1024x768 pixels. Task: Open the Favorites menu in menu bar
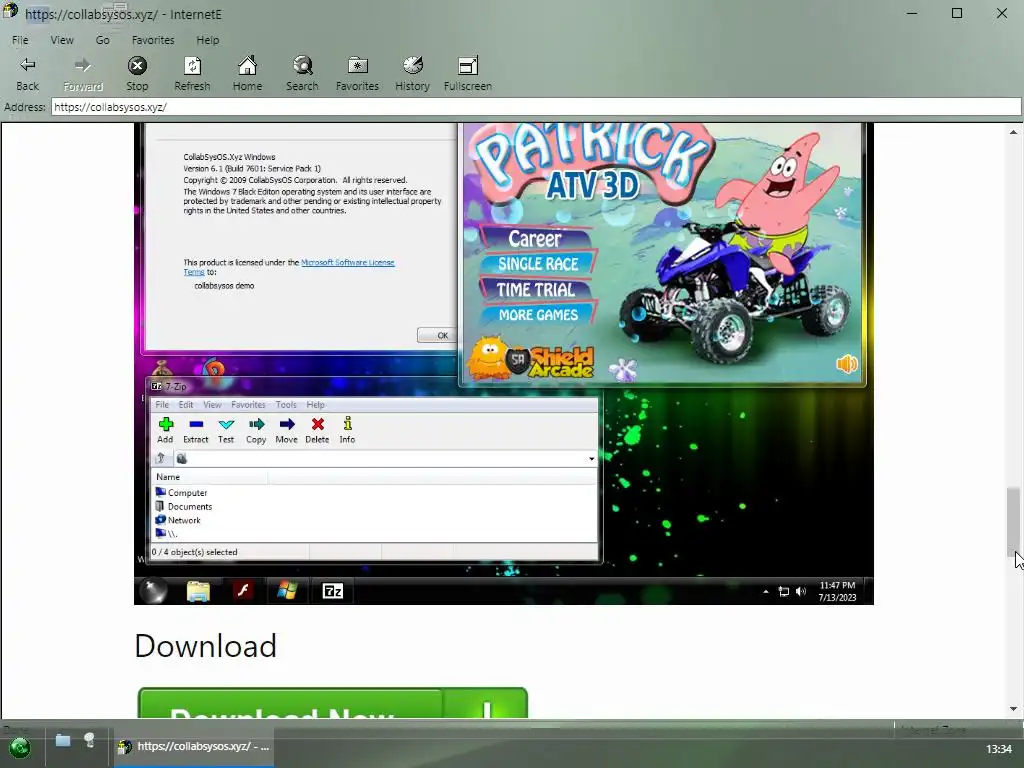click(x=153, y=40)
